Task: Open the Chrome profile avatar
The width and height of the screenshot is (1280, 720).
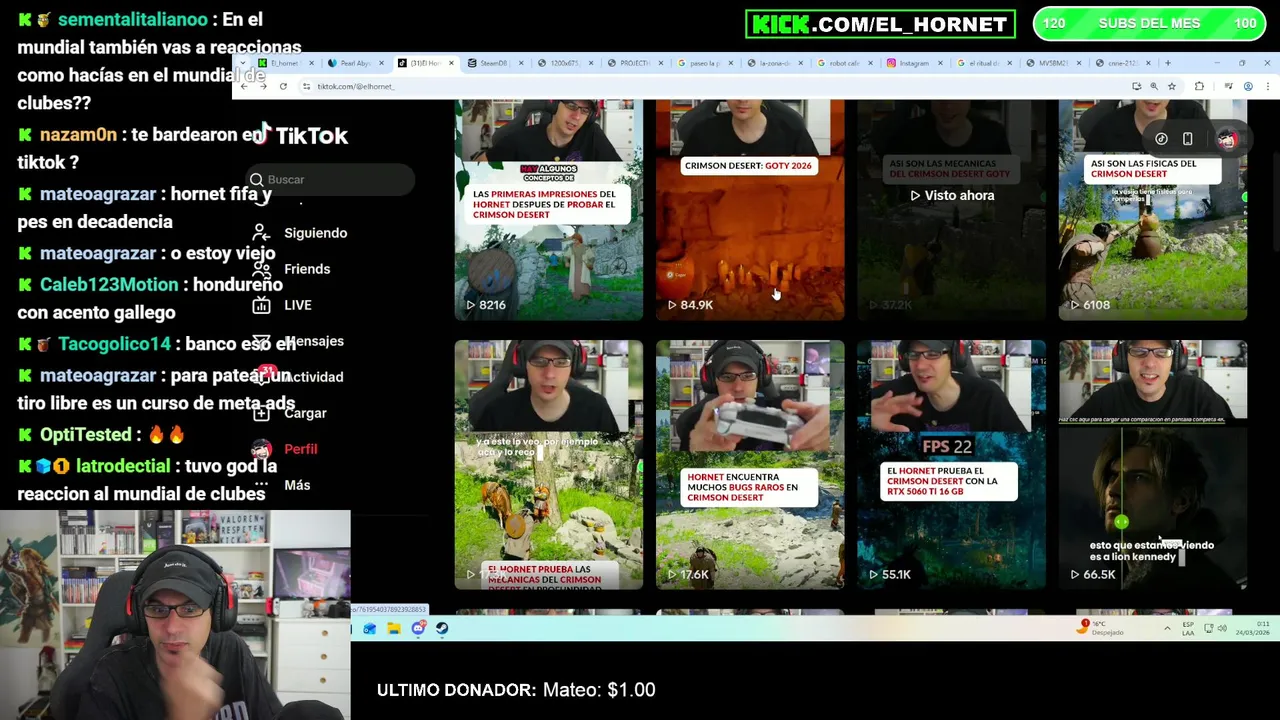Action: 1248,86
